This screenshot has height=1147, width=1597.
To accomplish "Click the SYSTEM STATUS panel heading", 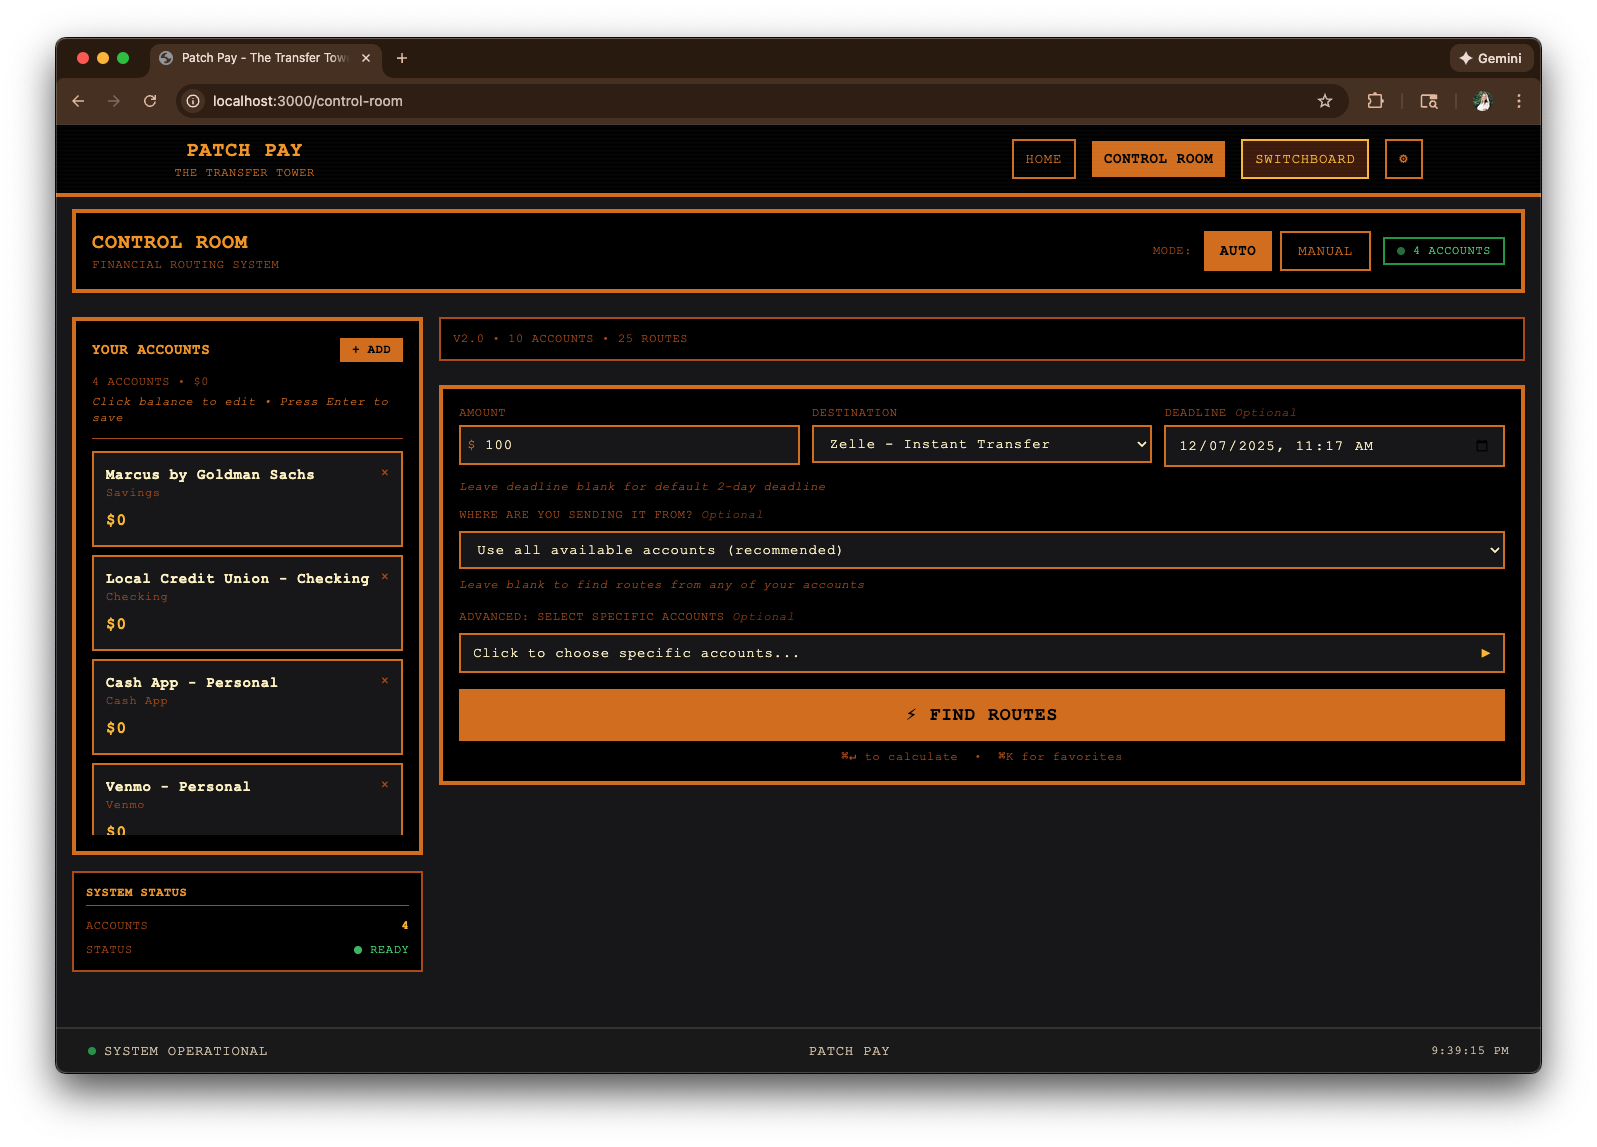I will (136, 892).
